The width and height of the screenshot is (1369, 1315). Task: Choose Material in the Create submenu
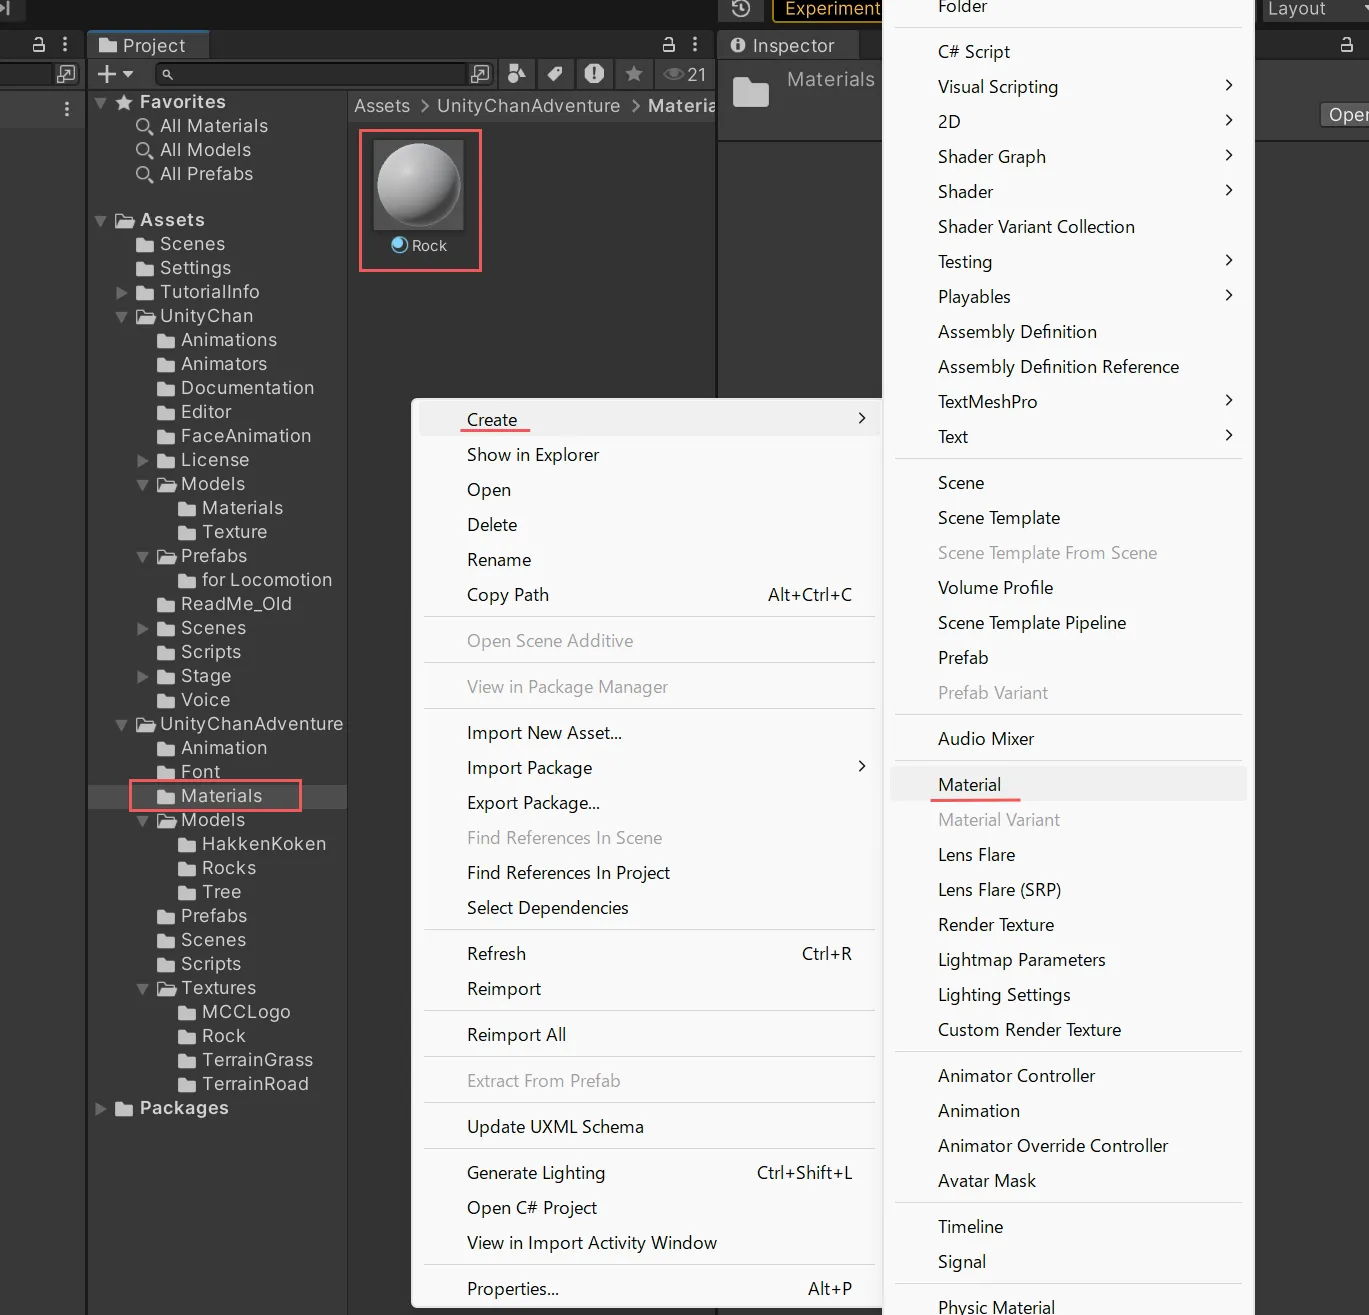tap(969, 785)
